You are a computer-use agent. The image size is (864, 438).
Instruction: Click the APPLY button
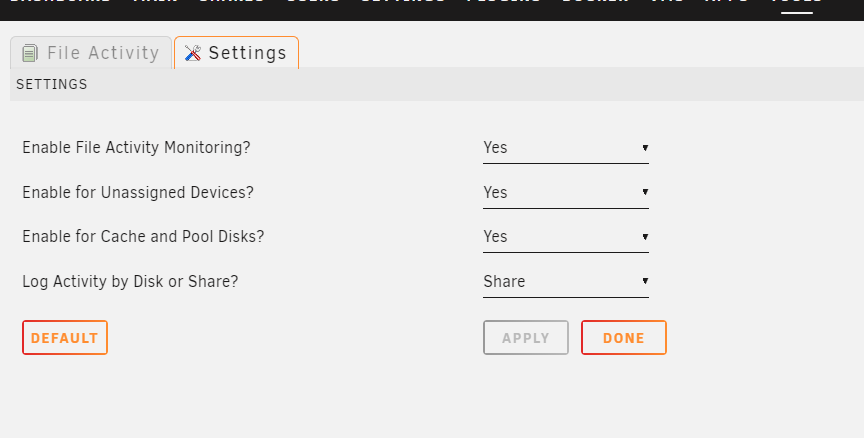[x=526, y=338]
